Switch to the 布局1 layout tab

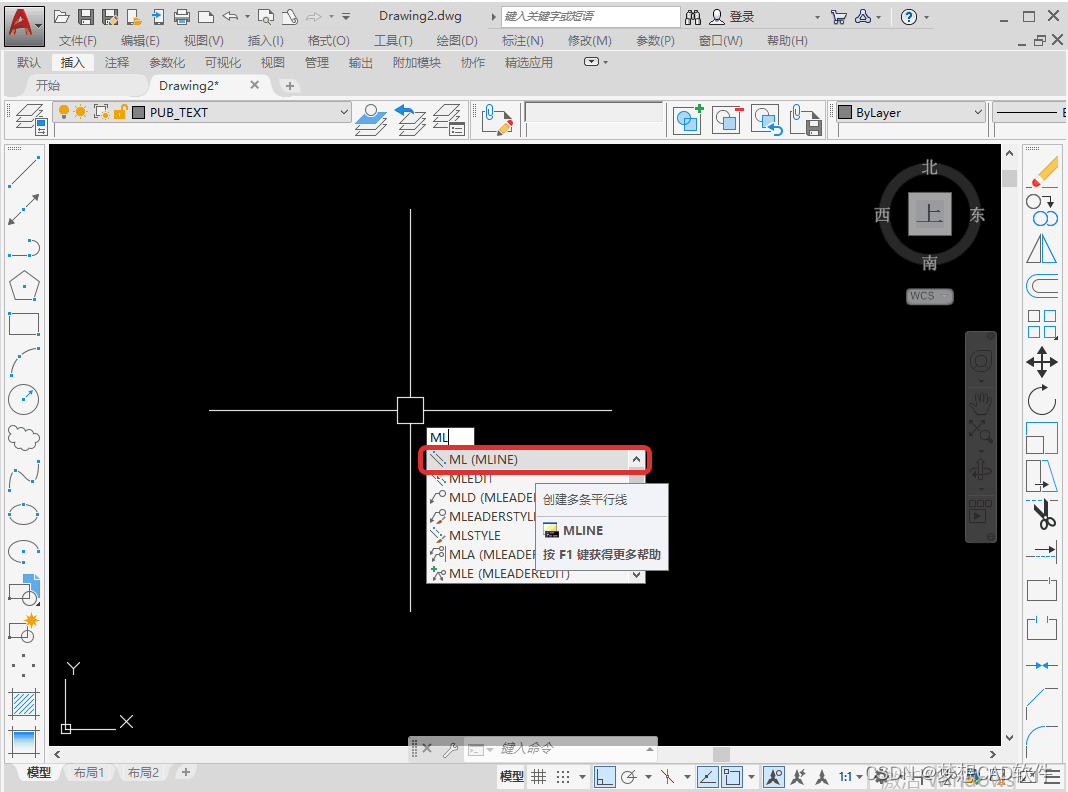pyautogui.click(x=89, y=773)
